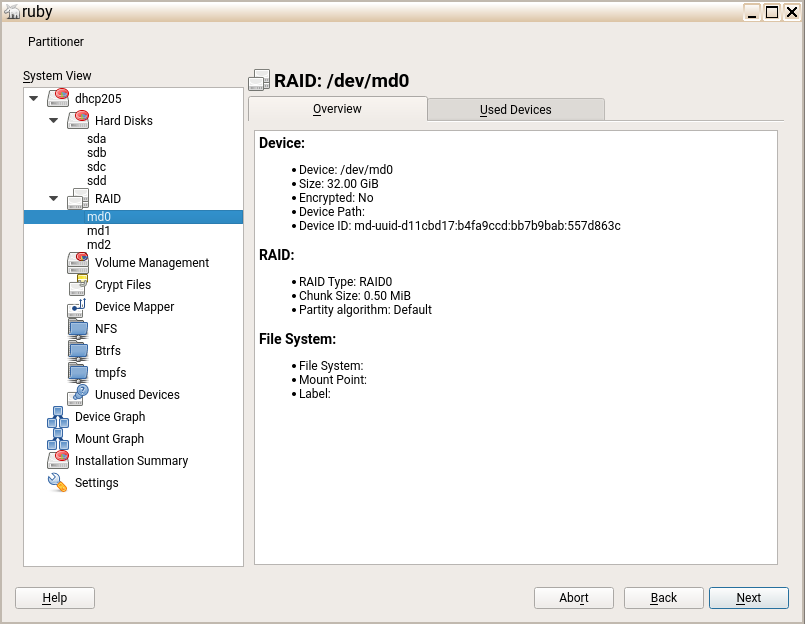Select the NFS monitor icon
The height and width of the screenshot is (624, 805).
coord(78,329)
